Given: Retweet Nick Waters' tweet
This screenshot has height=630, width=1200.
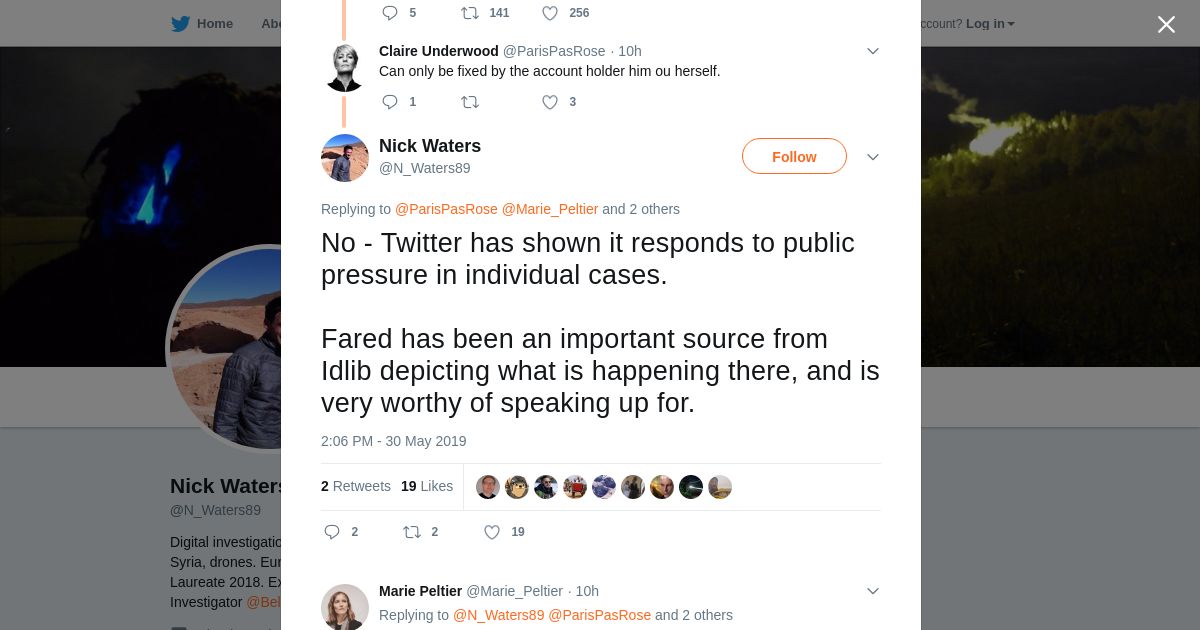Looking at the screenshot, I should point(411,532).
